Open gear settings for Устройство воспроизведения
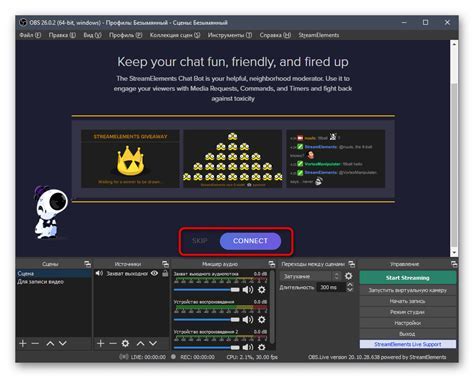Screen dimensions: 474x378 click(262, 320)
